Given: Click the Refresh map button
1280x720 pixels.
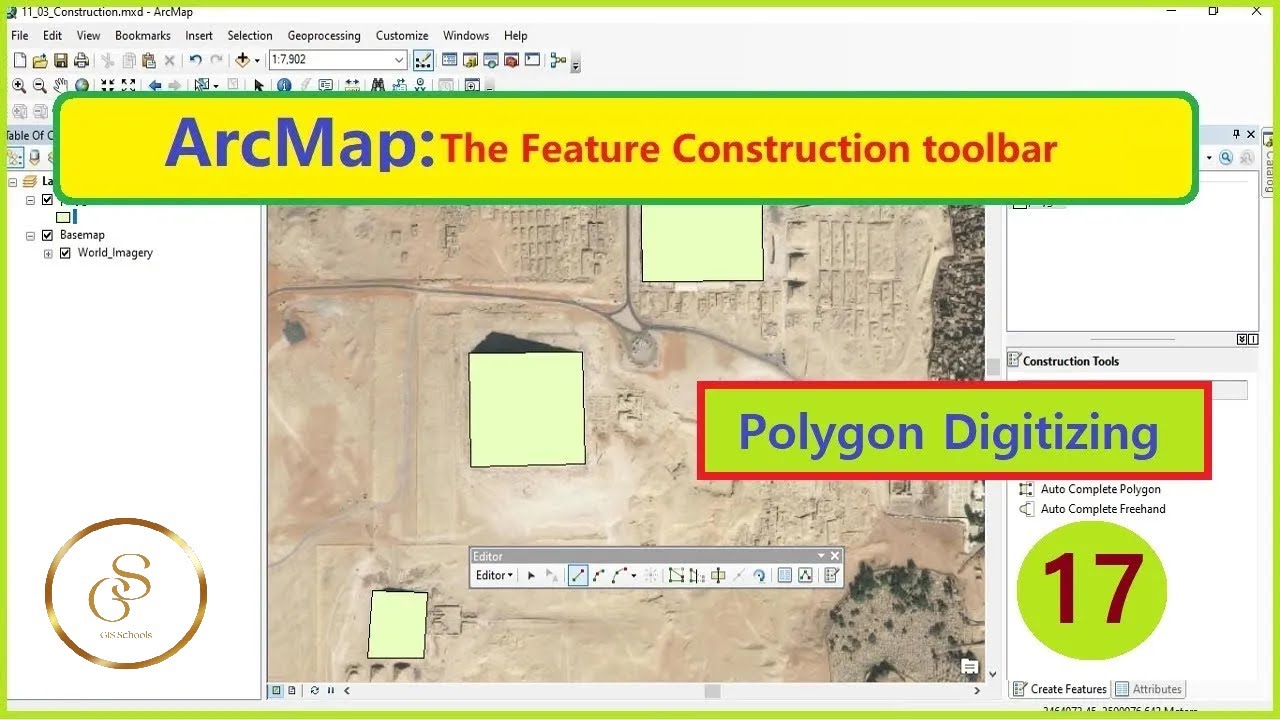Looking at the screenshot, I should (x=315, y=690).
